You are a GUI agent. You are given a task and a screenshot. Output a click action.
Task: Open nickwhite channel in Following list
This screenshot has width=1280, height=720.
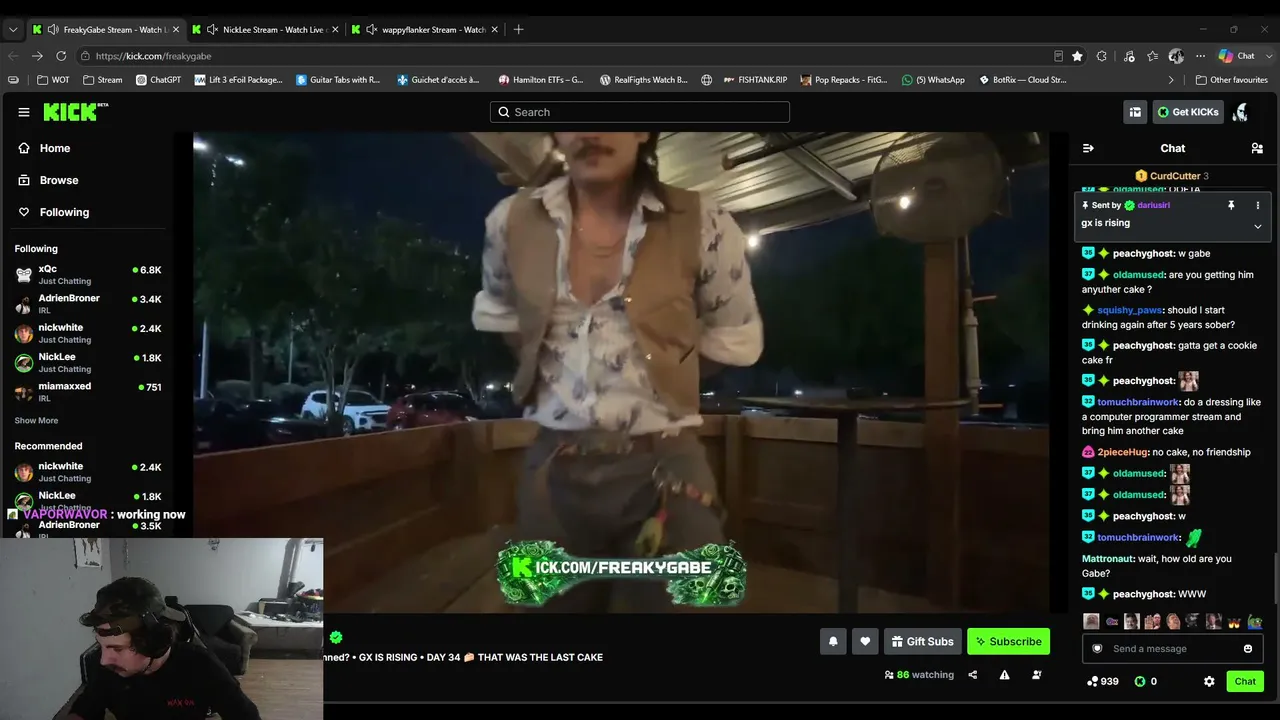click(88, 333)
